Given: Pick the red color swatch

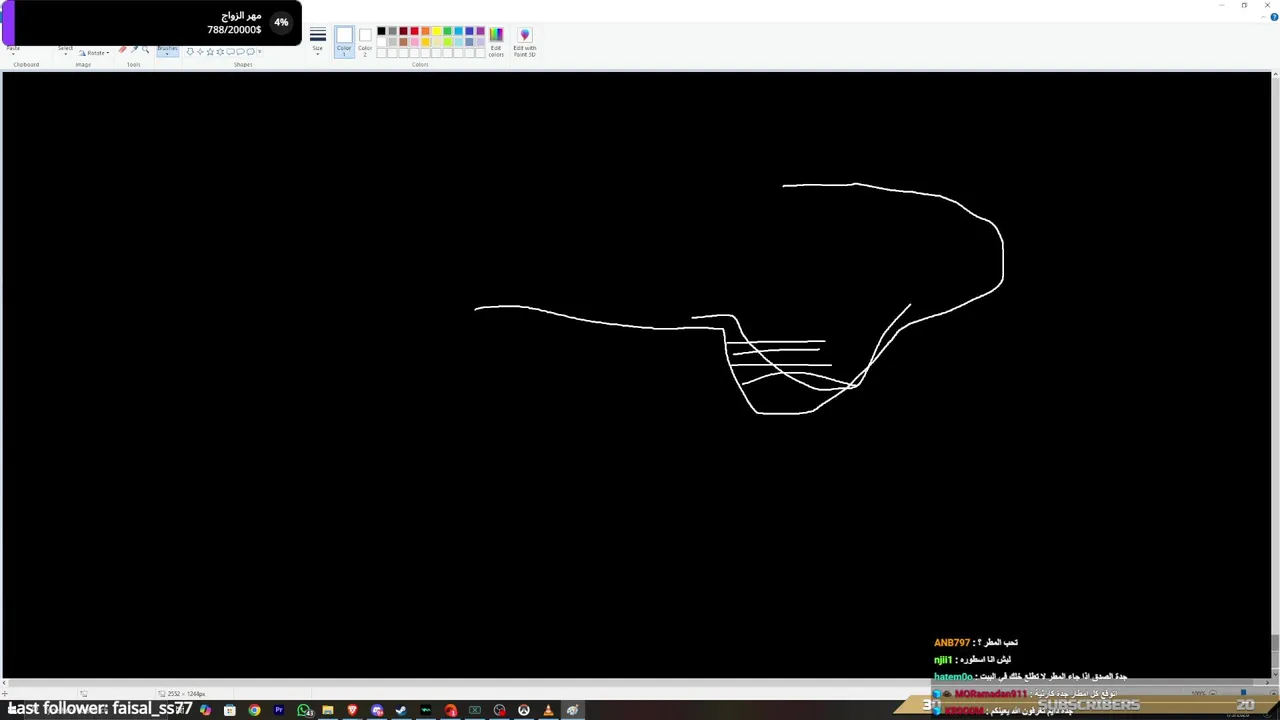Looking at the screenshot, I should [414, 31].
